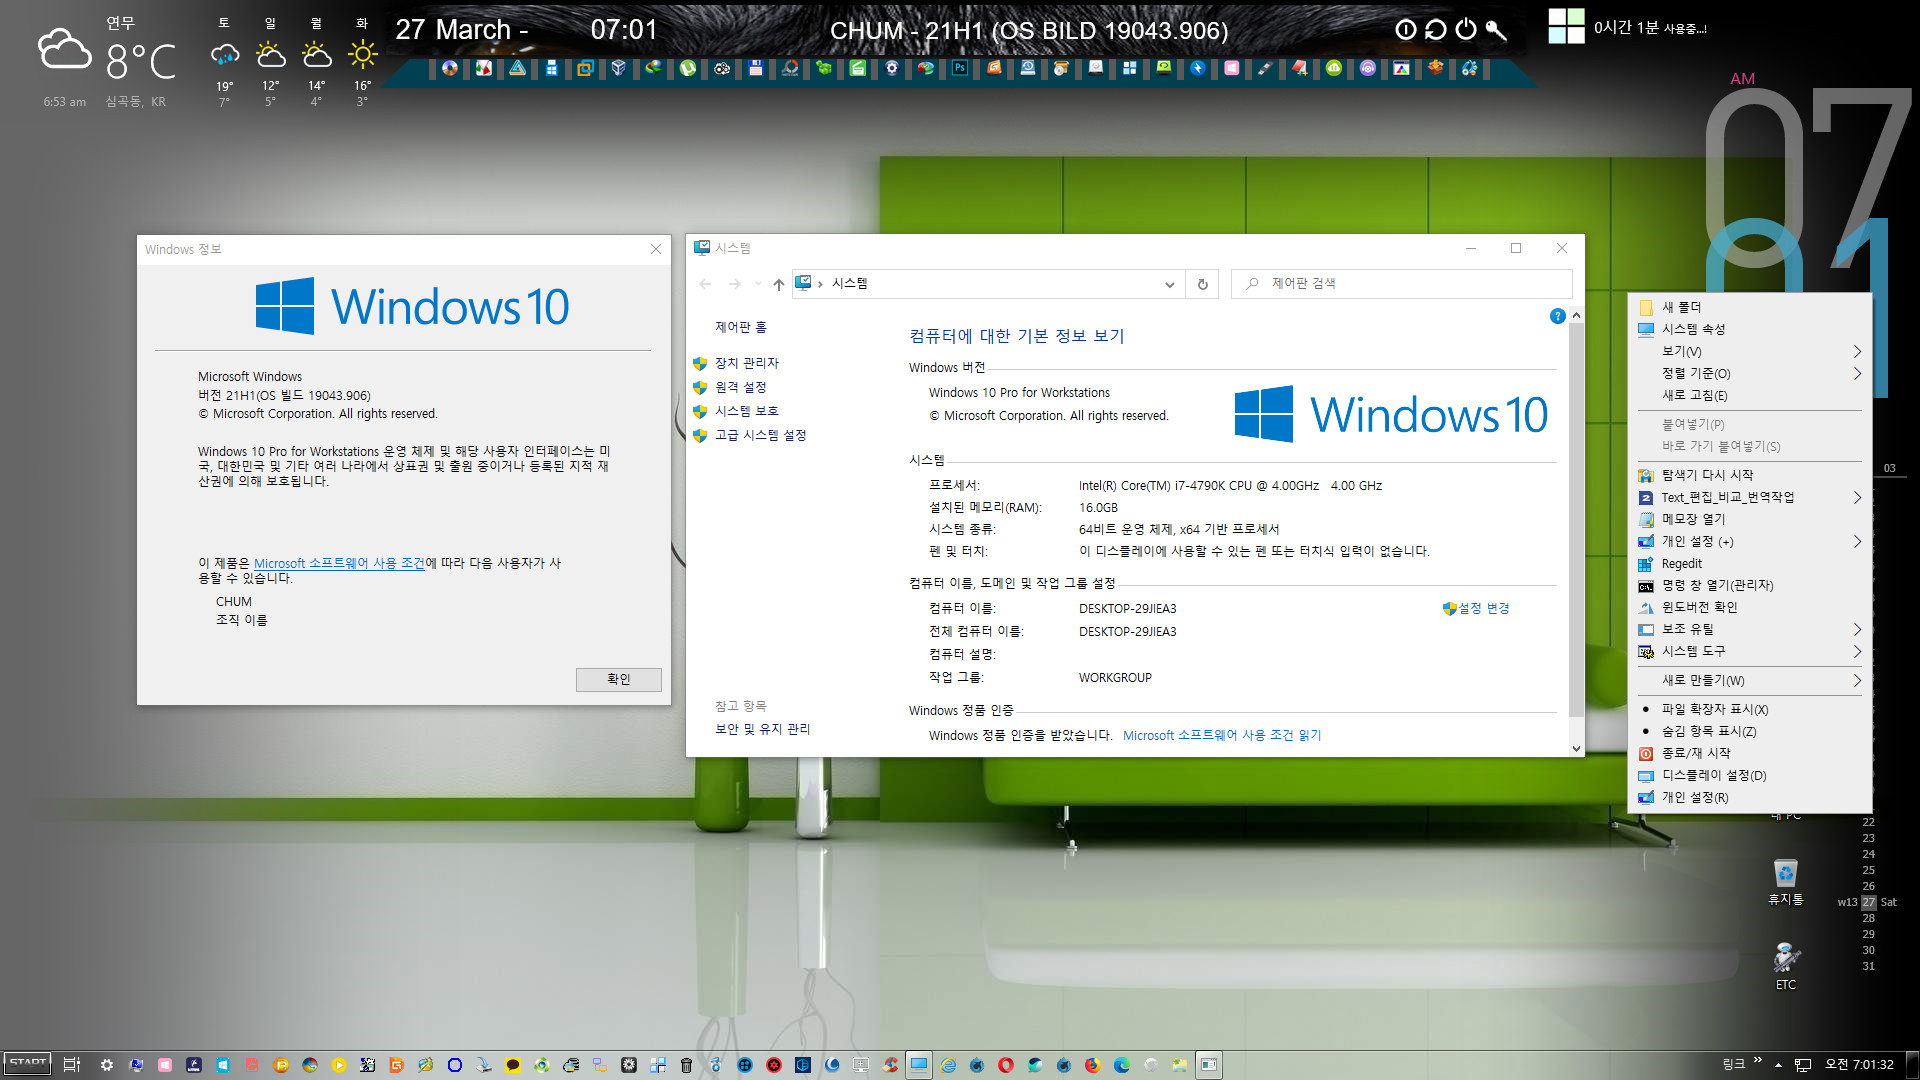Click the 시스템 breadcrumb in the address bar
The height and width of the screenshot is (1080, 1920).
[x=849, y=284]
